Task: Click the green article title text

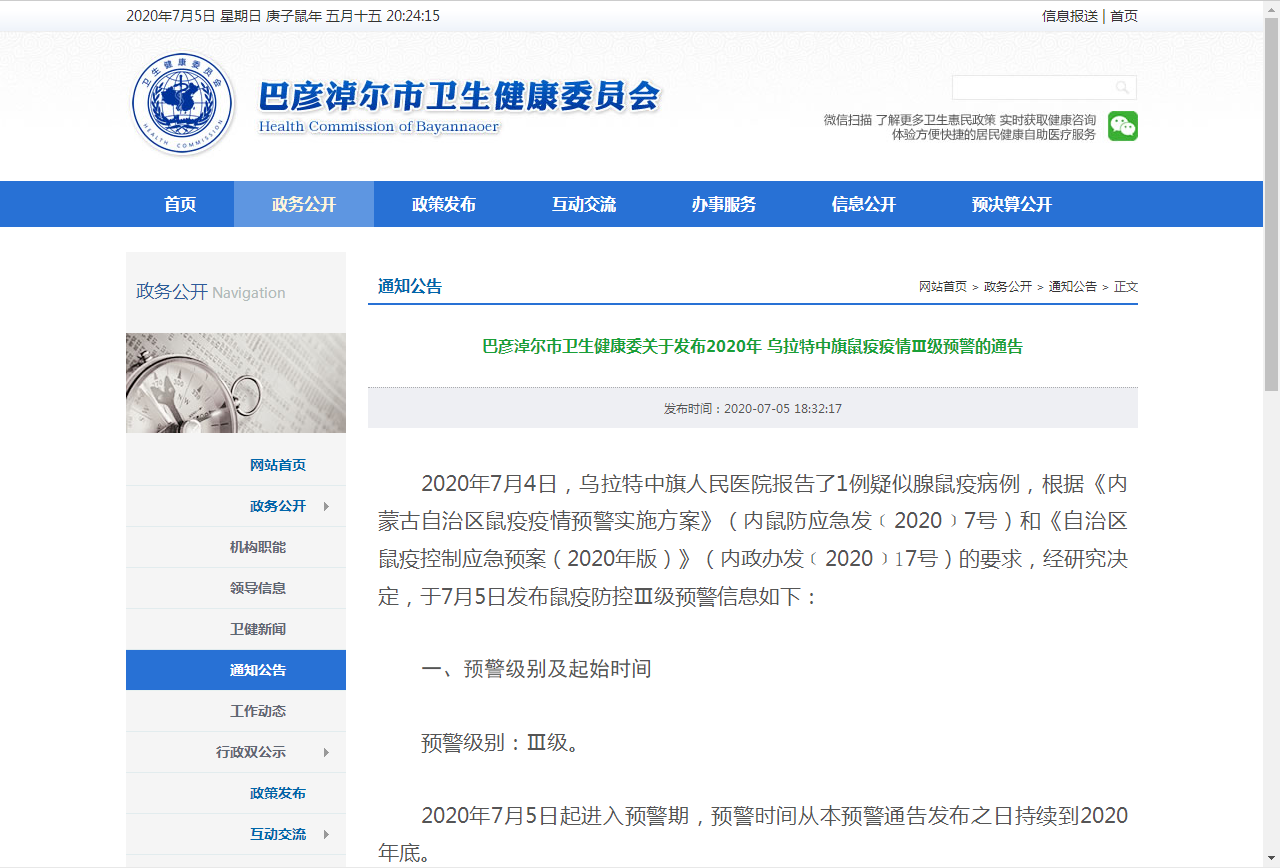Action: click(753, 347)
